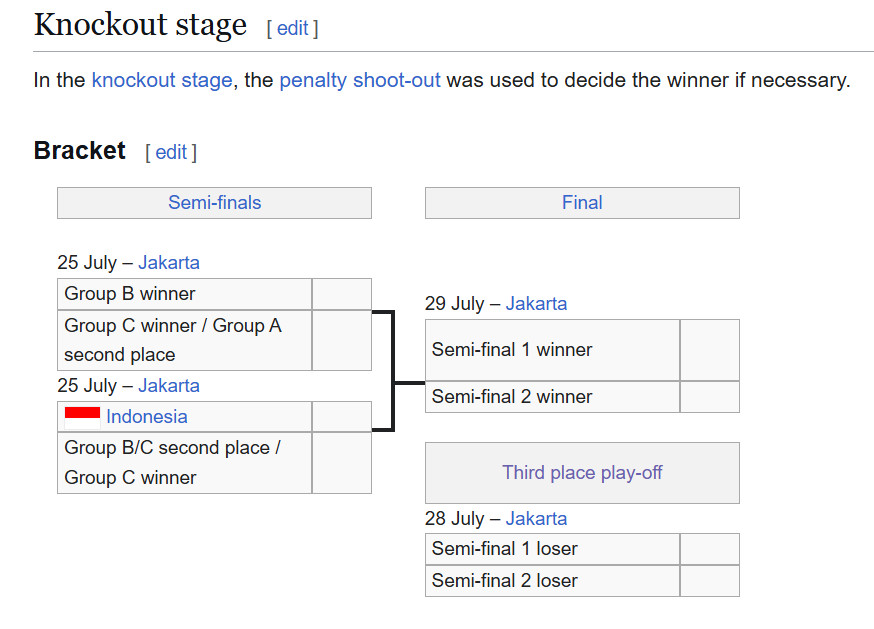Click Group C winner / Group A second place cell

click(x=184, y=340)
